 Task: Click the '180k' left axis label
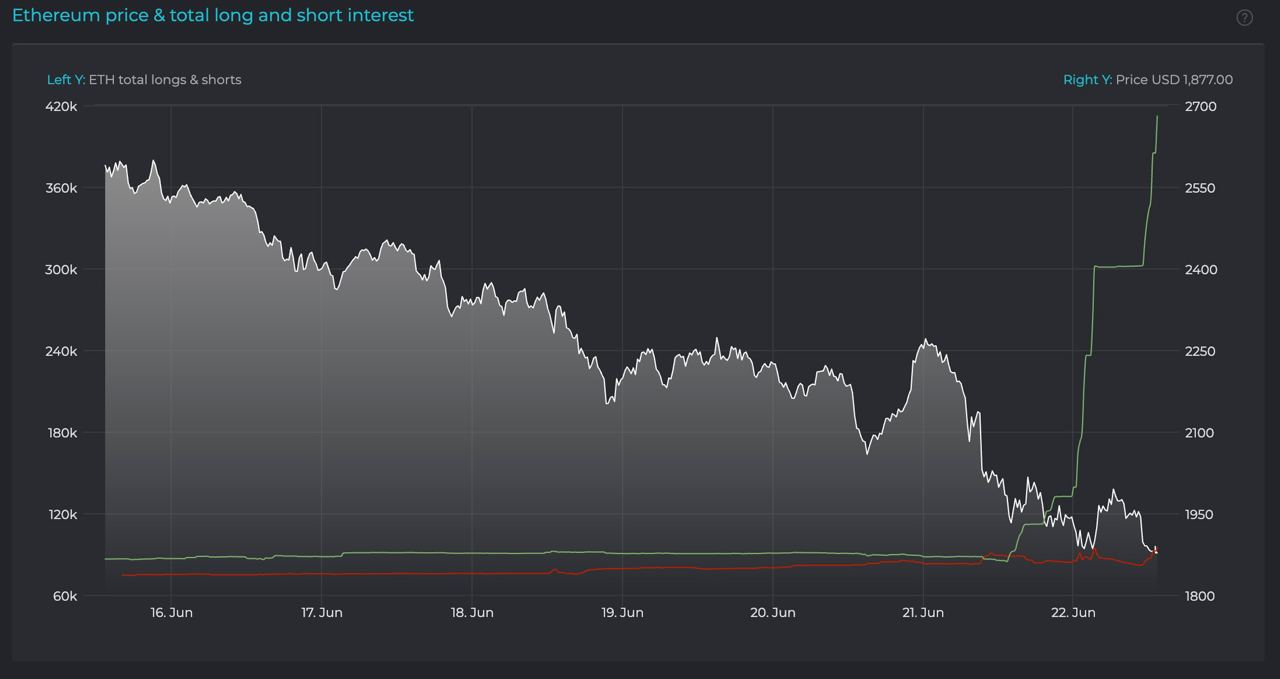(x=62, y=433)
